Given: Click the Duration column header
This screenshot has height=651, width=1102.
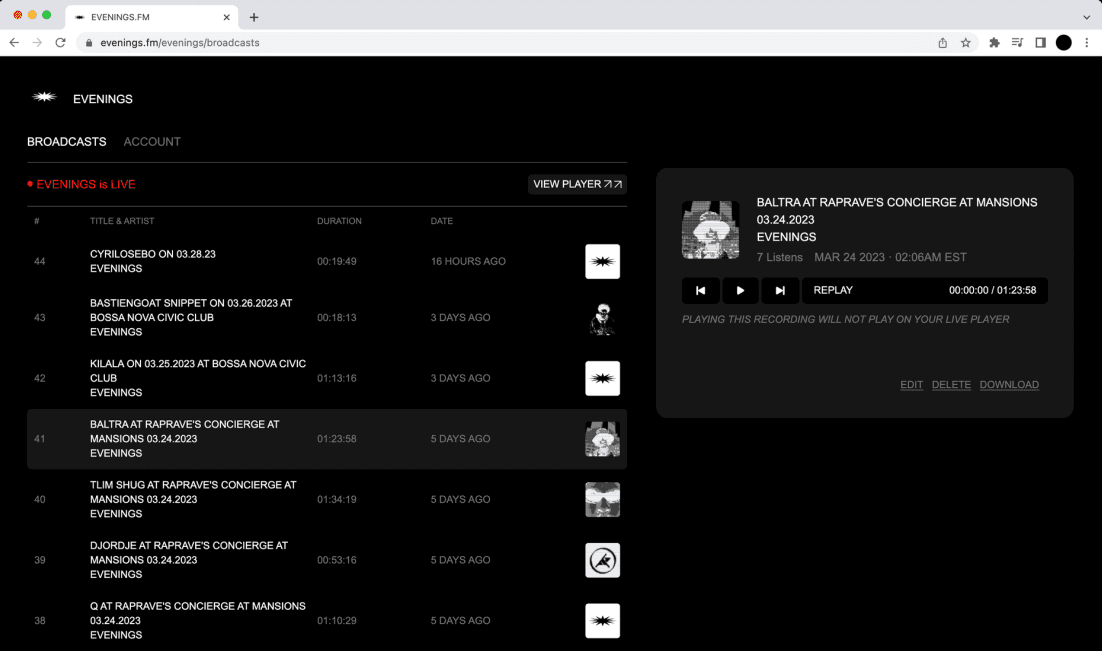Looking at the screenshot, I should coord(339,221).
